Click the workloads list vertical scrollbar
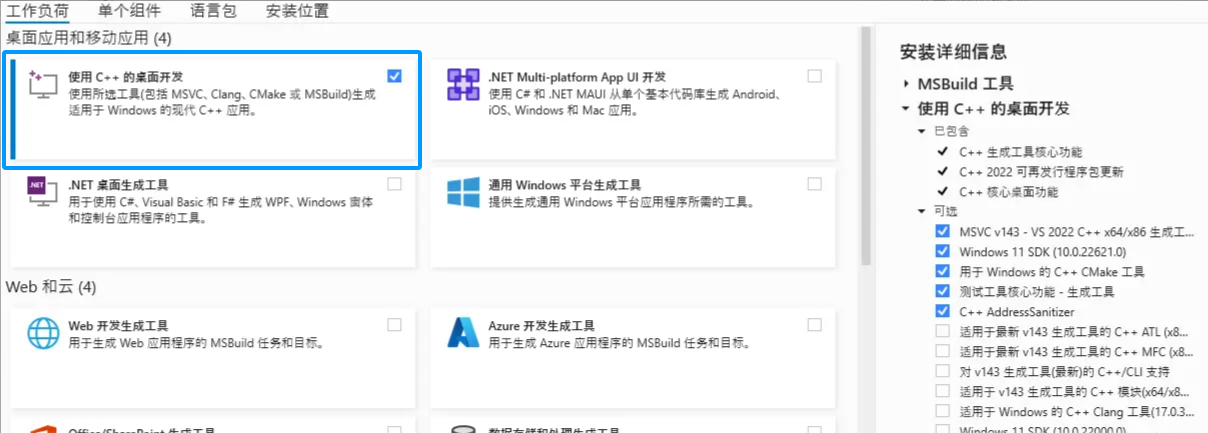 pos(866,146)
